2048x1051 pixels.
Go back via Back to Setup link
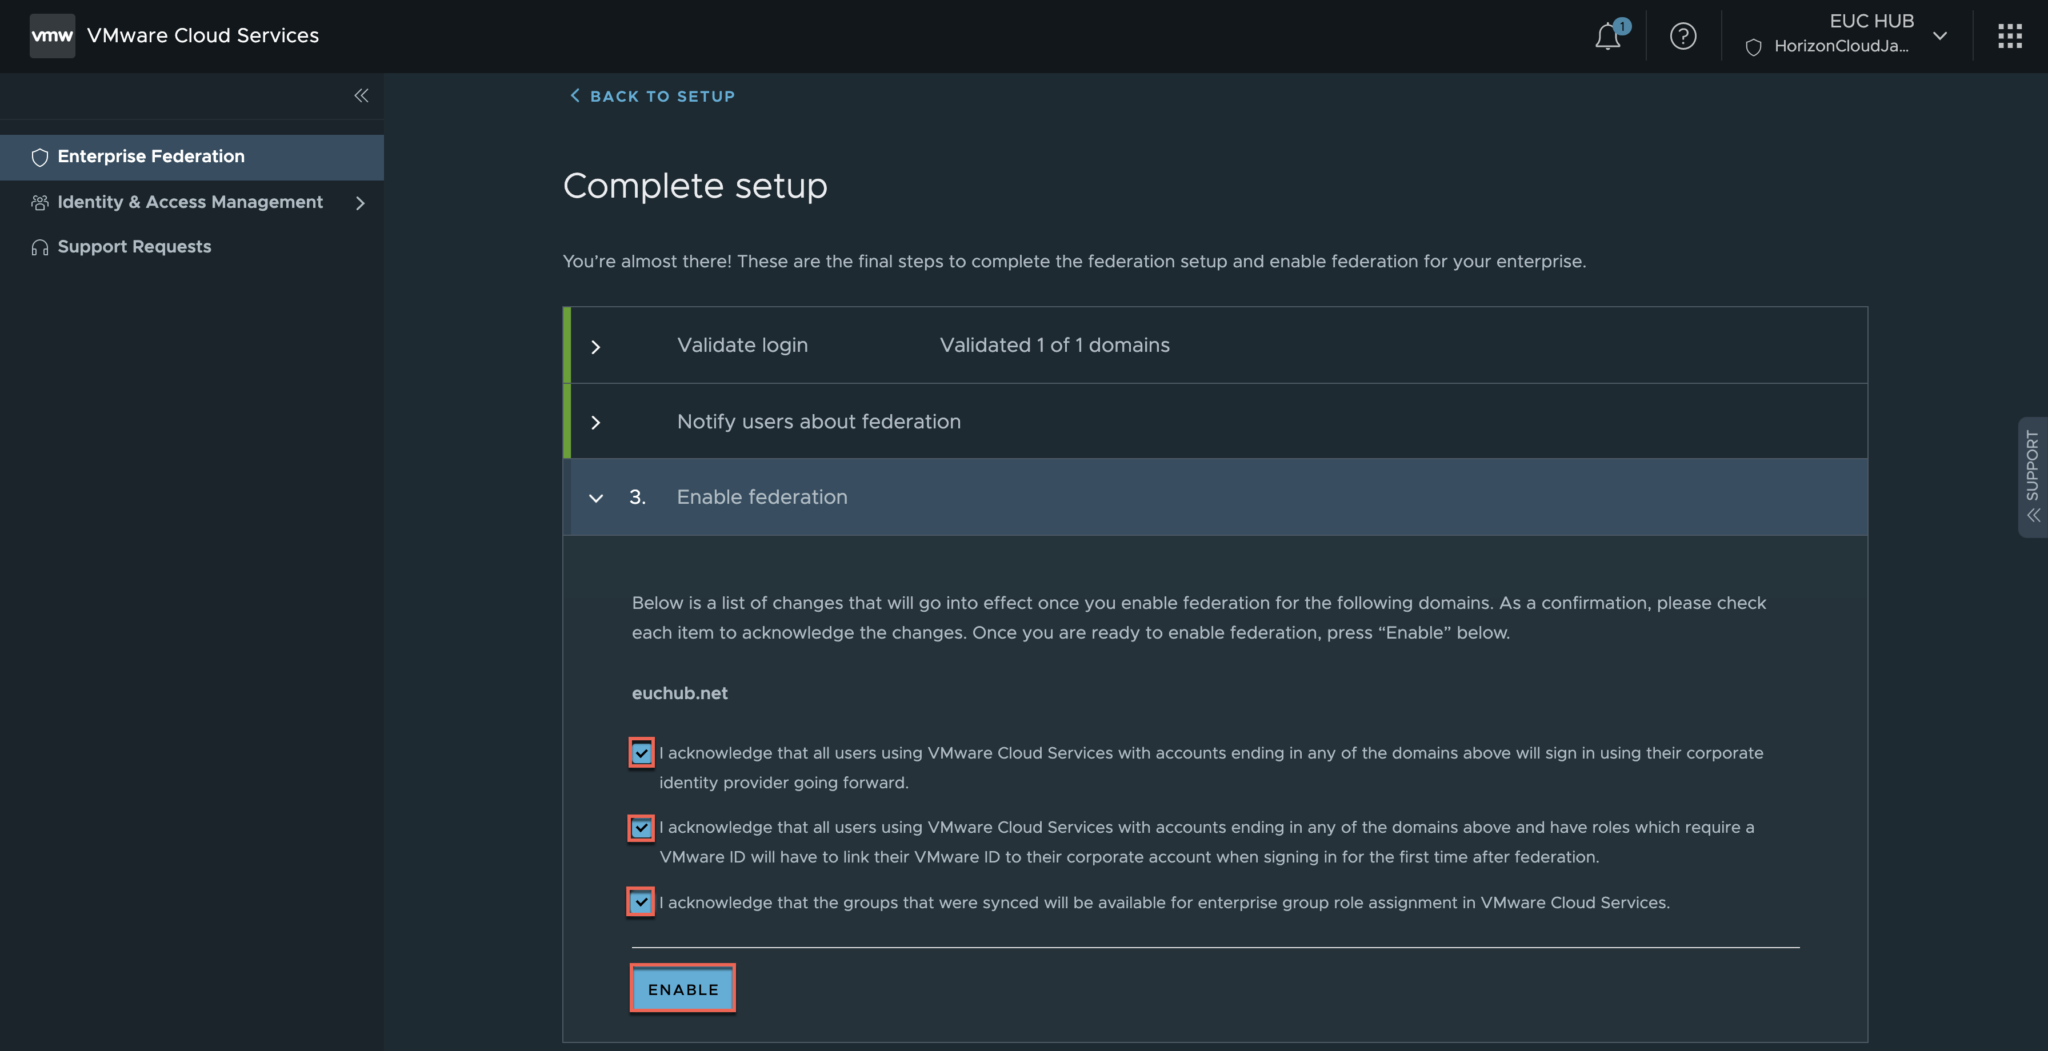coord(652,96)
